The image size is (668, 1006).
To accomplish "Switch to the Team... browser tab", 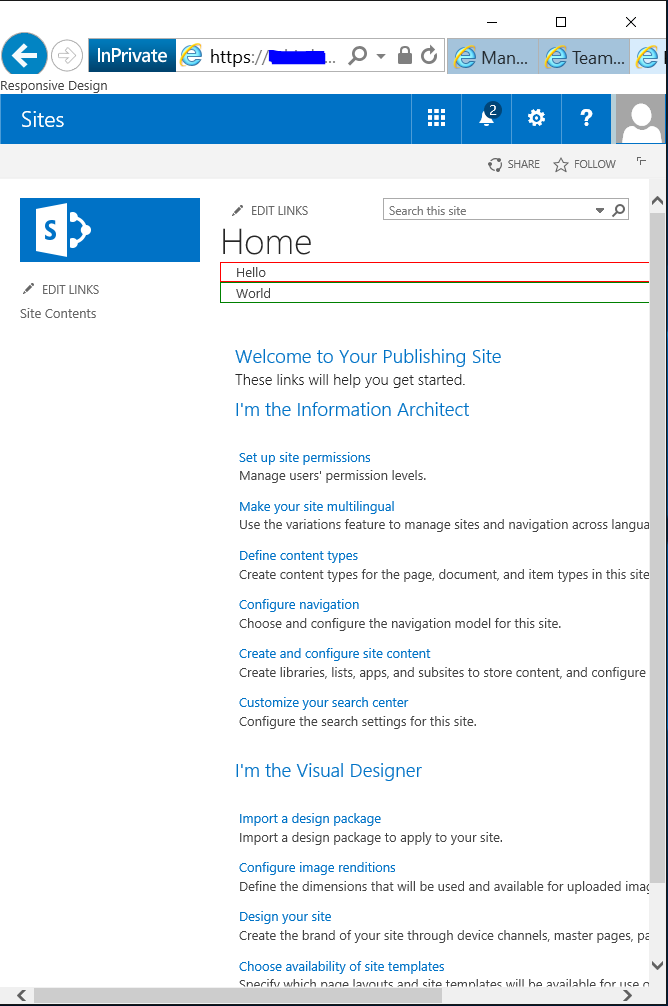I will pyautogui.click(x=585, y=57).
